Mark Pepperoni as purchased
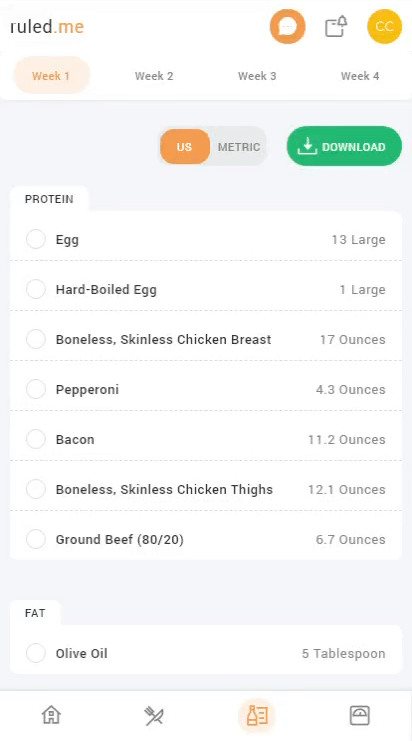The height and width of the screenshot is (741, 412). [36, 389]
